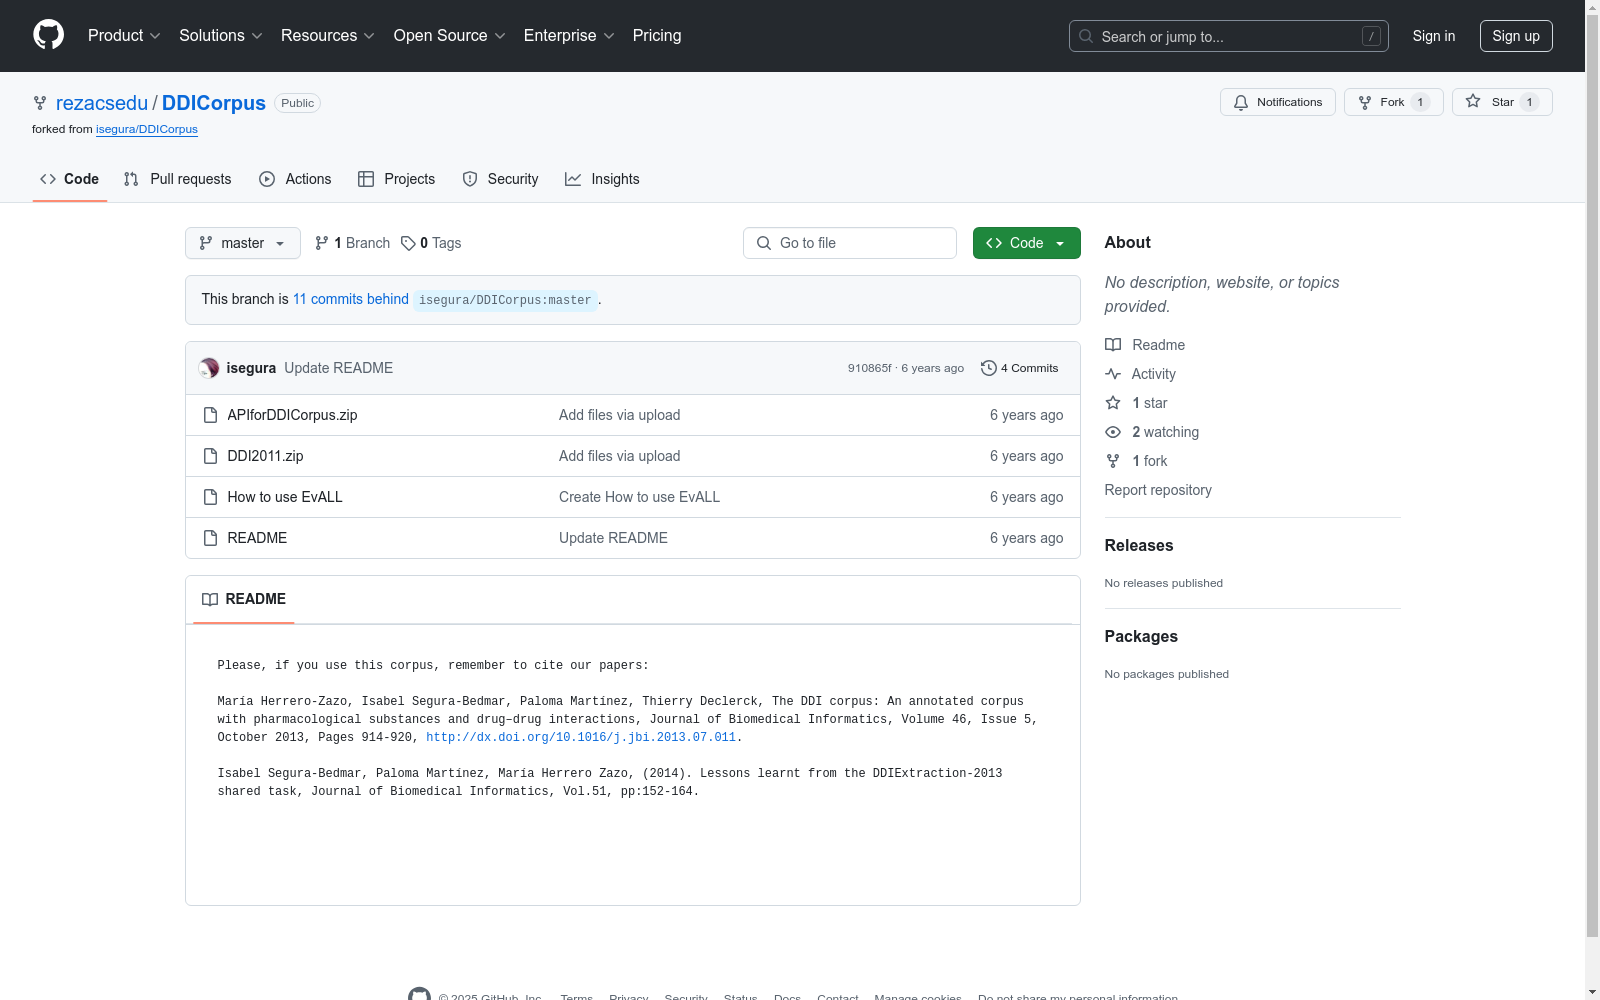Viewport: 1600px width, 1000px height.
Task: Click the file icon for How to use EvALL
Action: click(210, 497)
